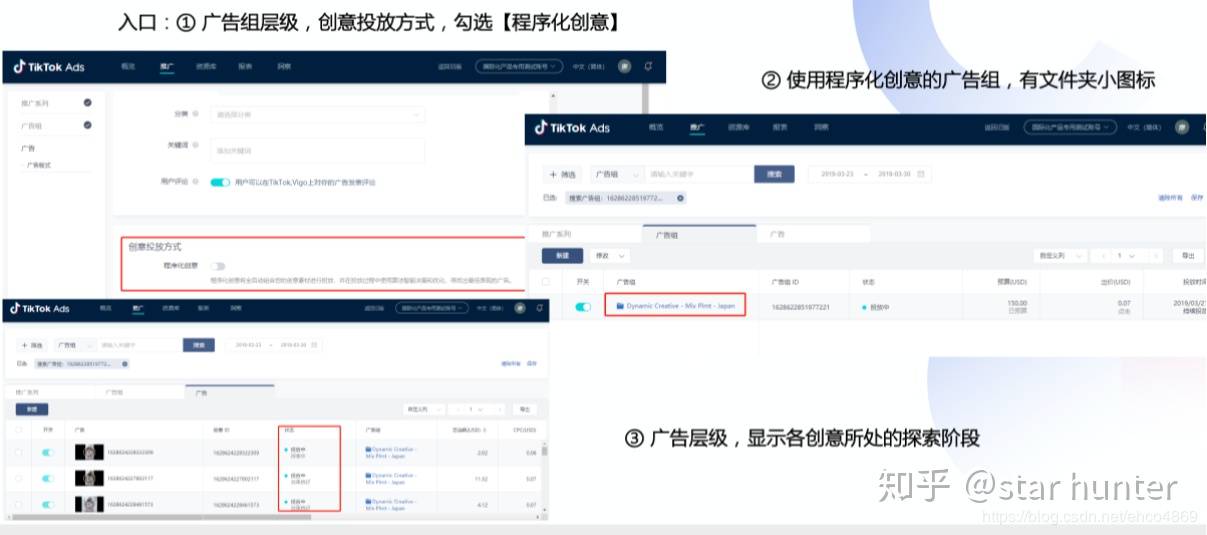The width and height of the screenshot is (1207, 535).
Task: Open calendar icon of date range in right window
Action: [921, 174]
